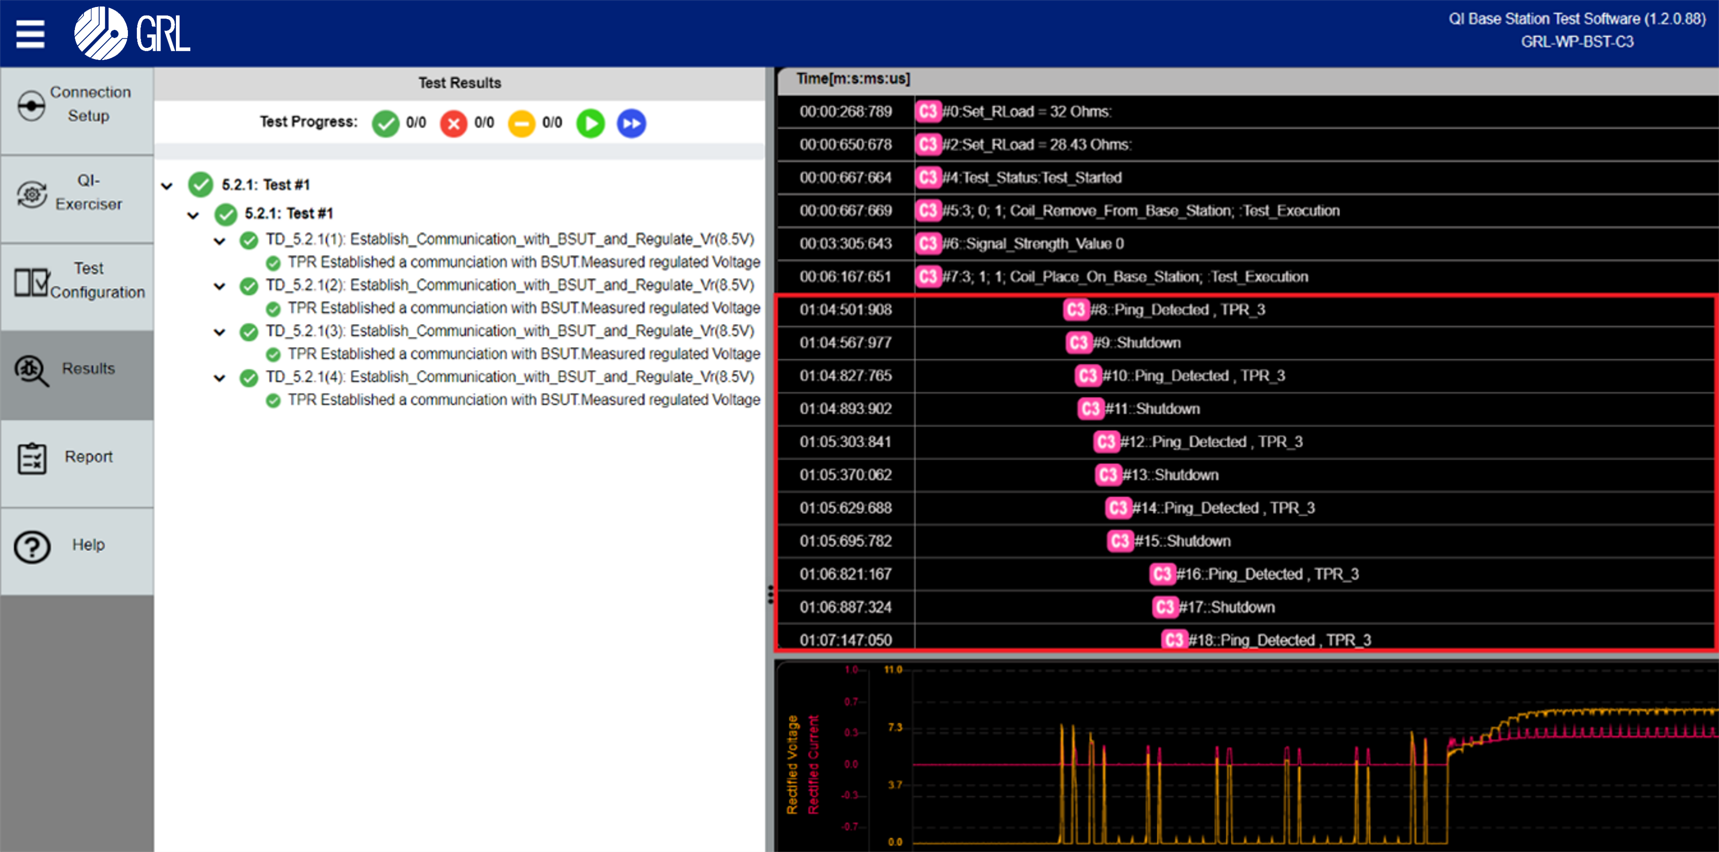The height and width of the screenshot is (852, 1719).
Task: Click C3 badge of #13 Shutdown event
Action: (1107, 475)
